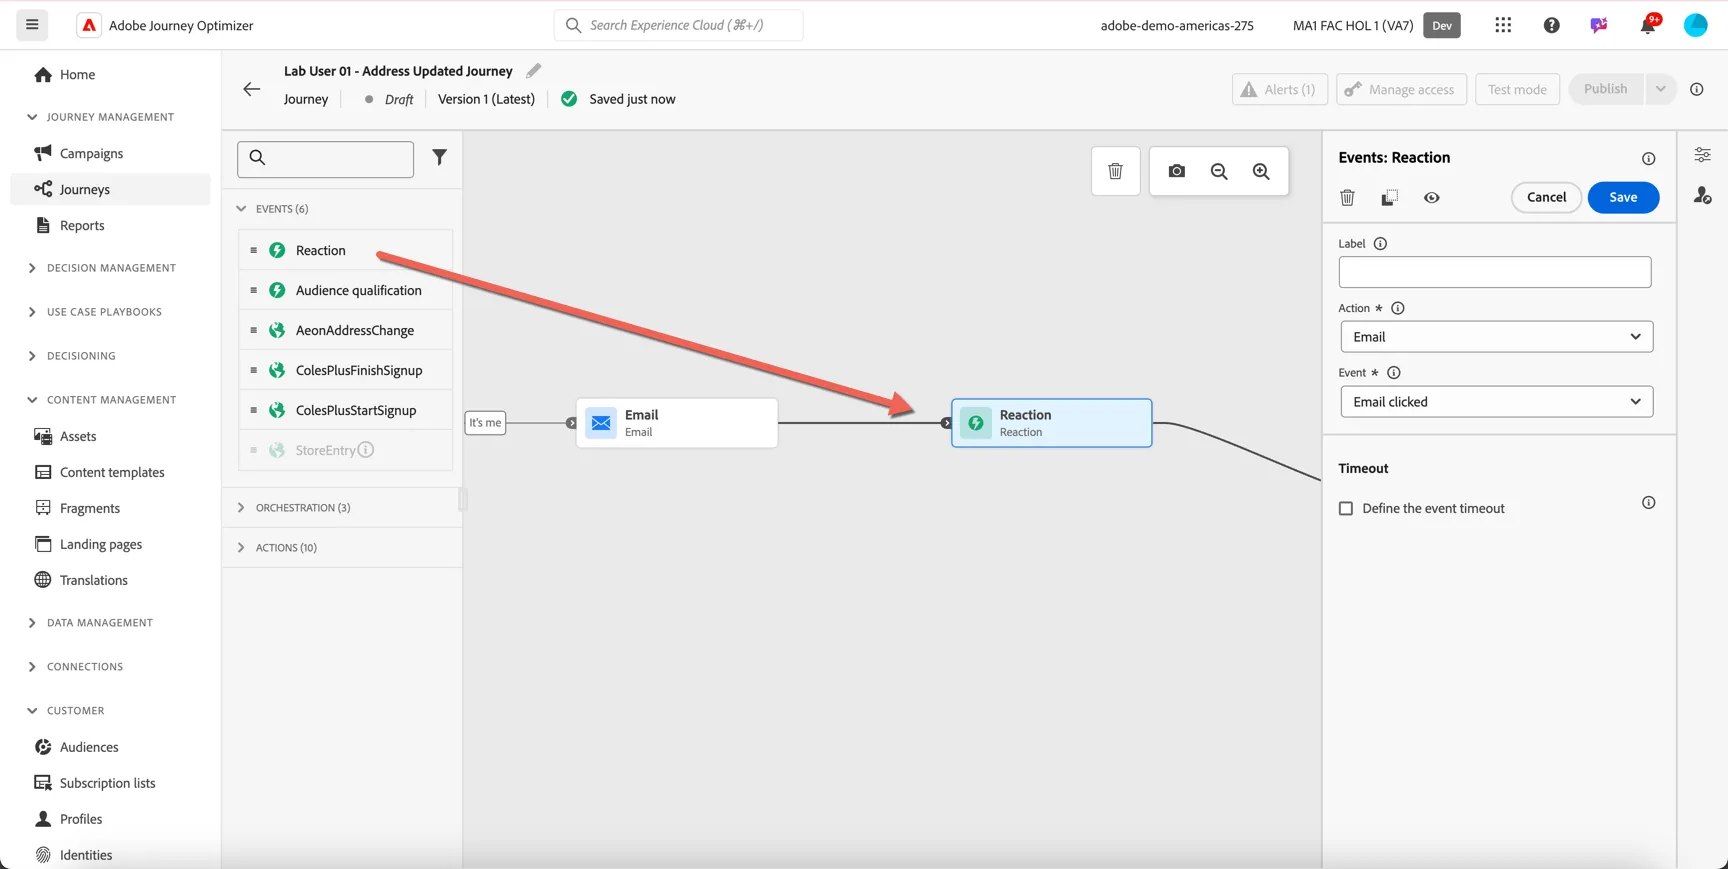Click the Action info icon

point(1398,308)
